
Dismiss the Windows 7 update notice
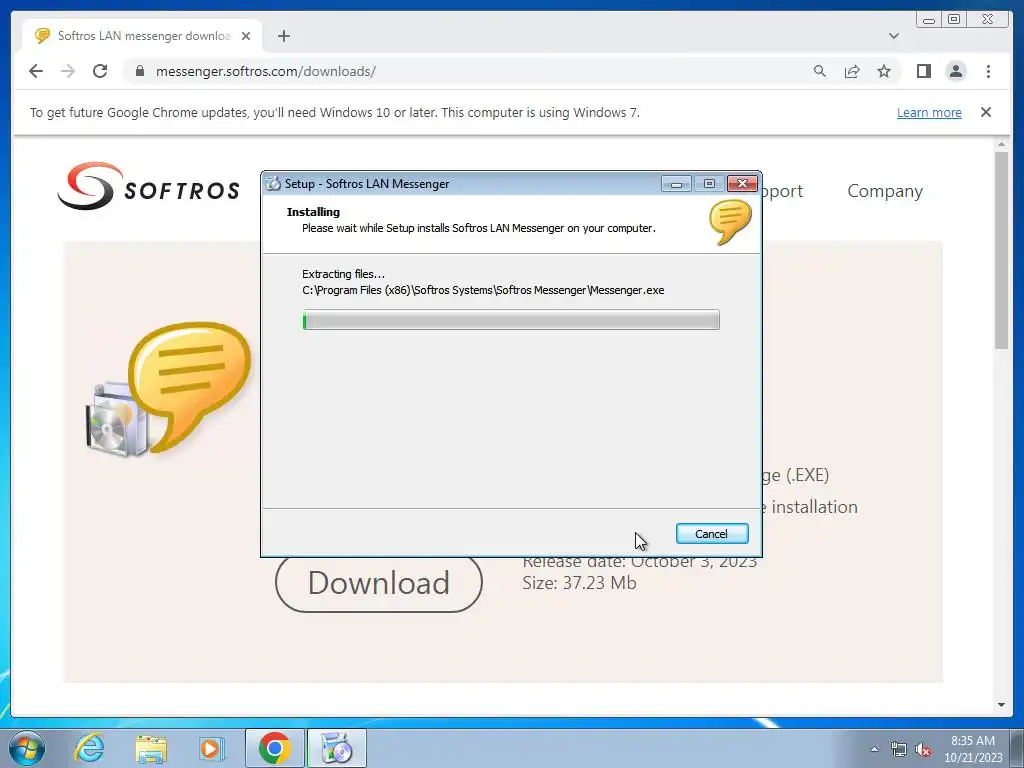point(986,112)
